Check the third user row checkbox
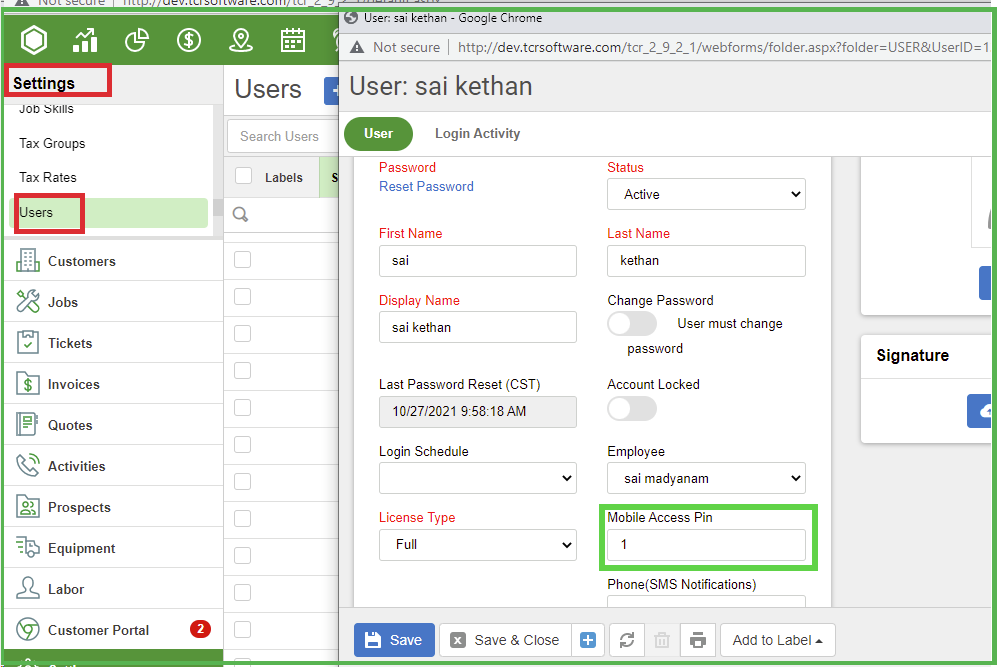 pyautogui.click(x=242, y=334)
